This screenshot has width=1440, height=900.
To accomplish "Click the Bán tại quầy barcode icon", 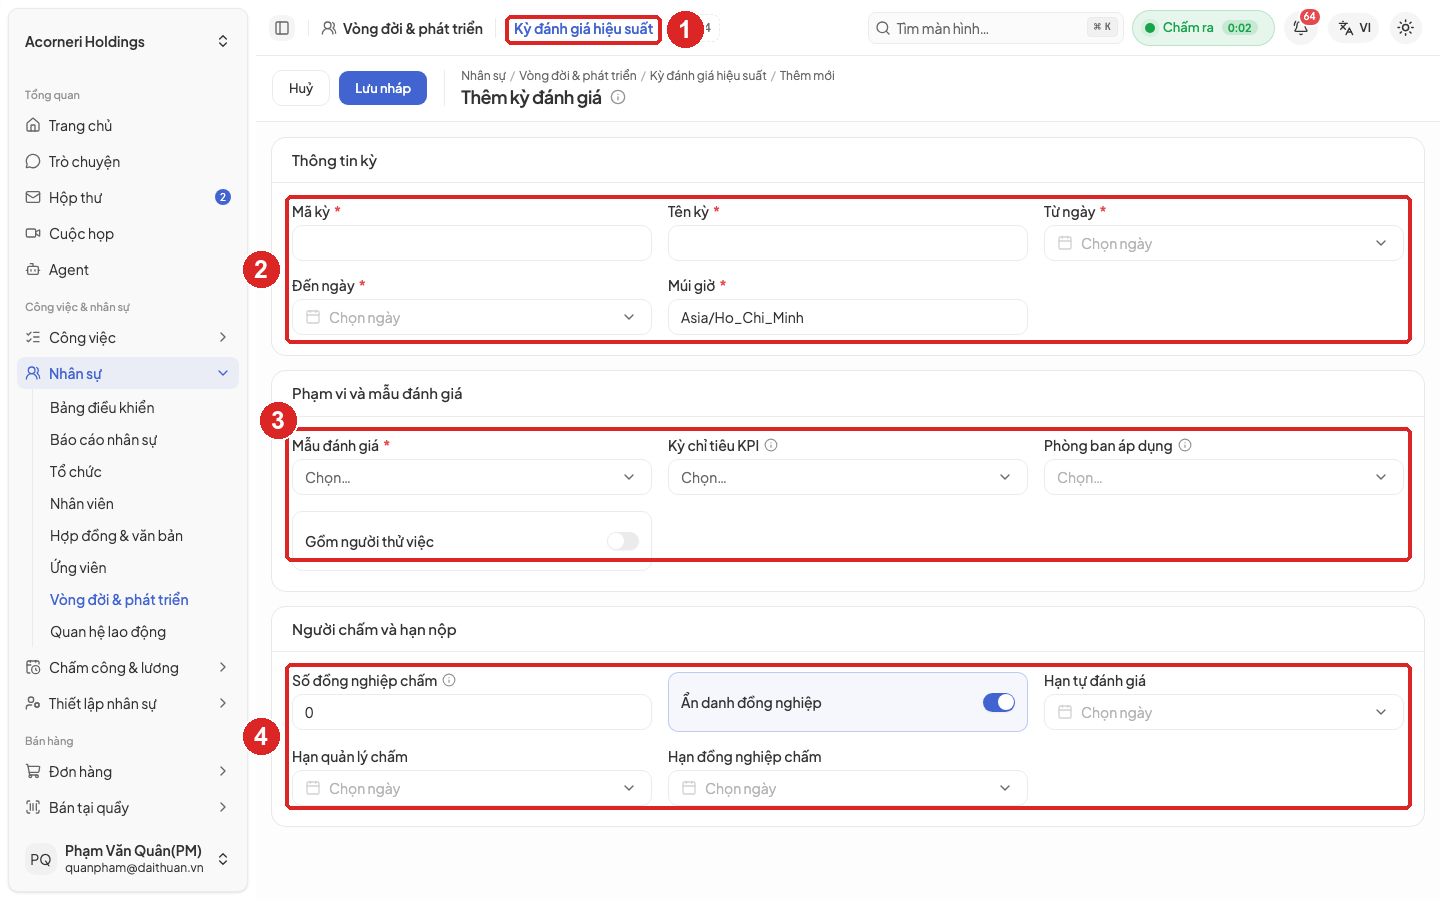I will (x=33, y=808).
